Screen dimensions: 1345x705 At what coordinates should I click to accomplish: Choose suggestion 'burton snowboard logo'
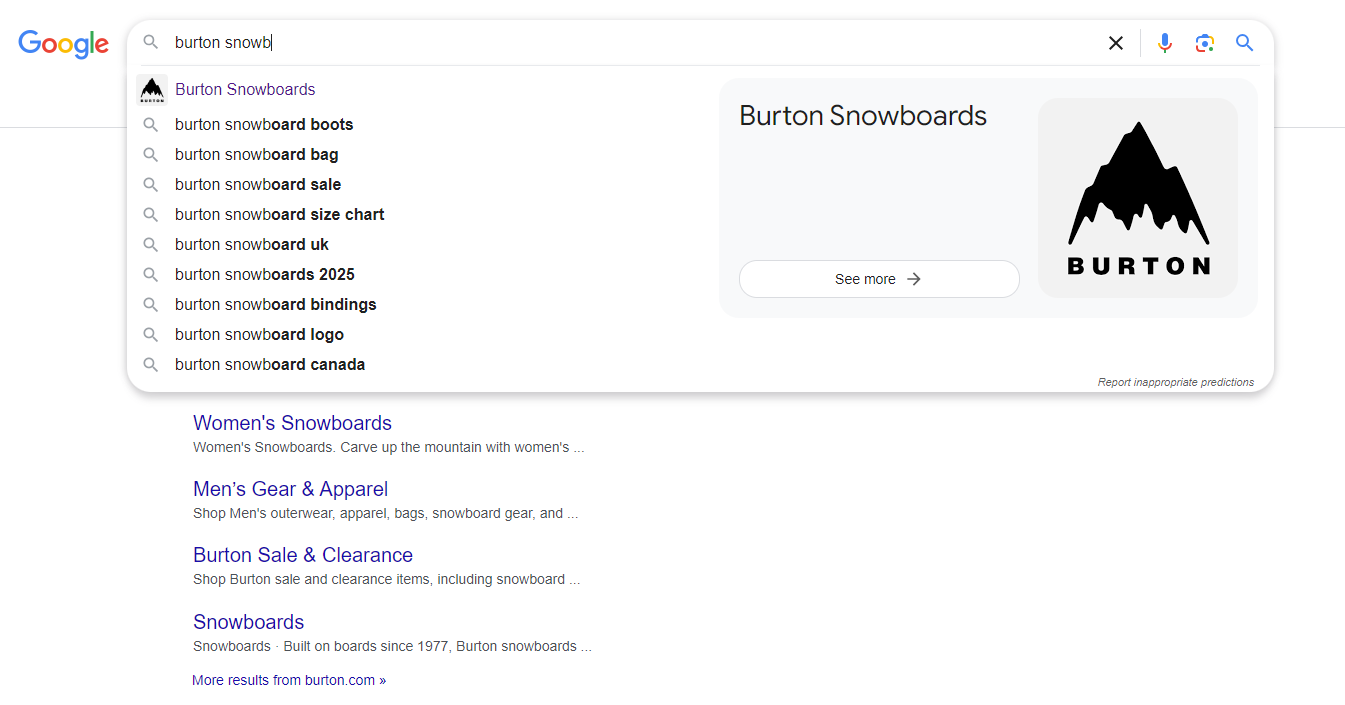(x=260, y=335)
